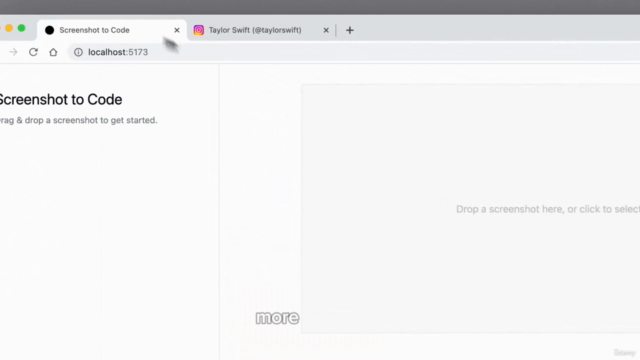
Task: Click the screenshot drop zone area
Action: click(x=471, y=209)
